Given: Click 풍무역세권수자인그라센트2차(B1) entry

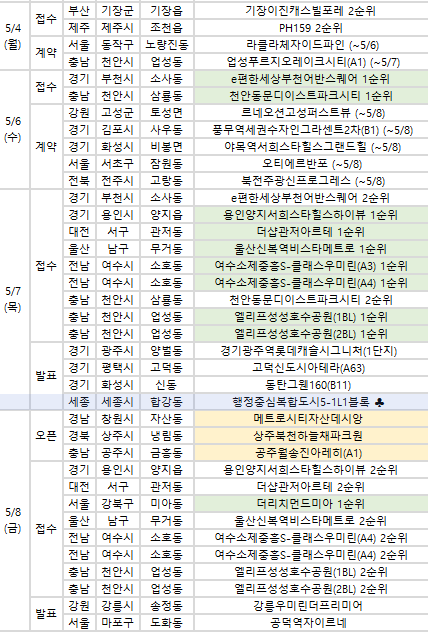Looking at the screenshot, I should tap(311, 130).
